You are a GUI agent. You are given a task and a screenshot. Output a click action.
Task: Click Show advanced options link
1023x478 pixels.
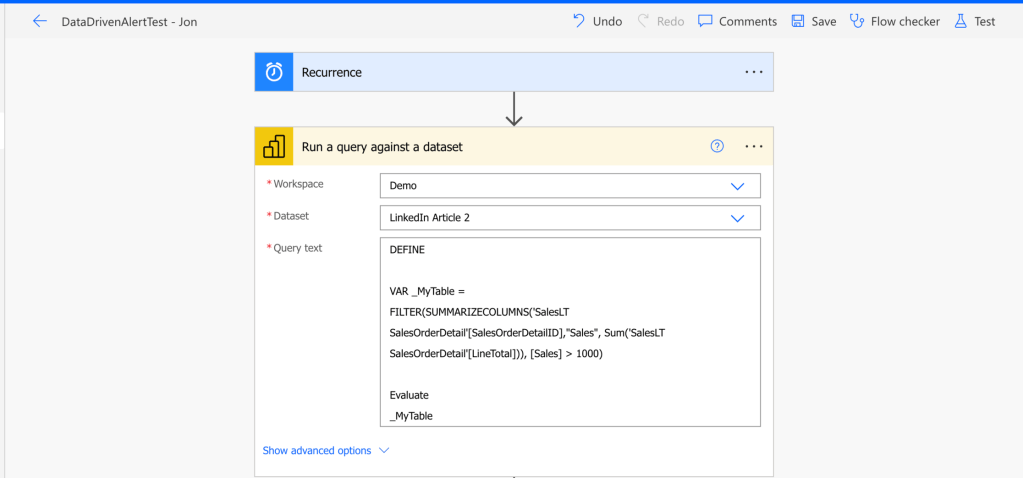[316, 451]
